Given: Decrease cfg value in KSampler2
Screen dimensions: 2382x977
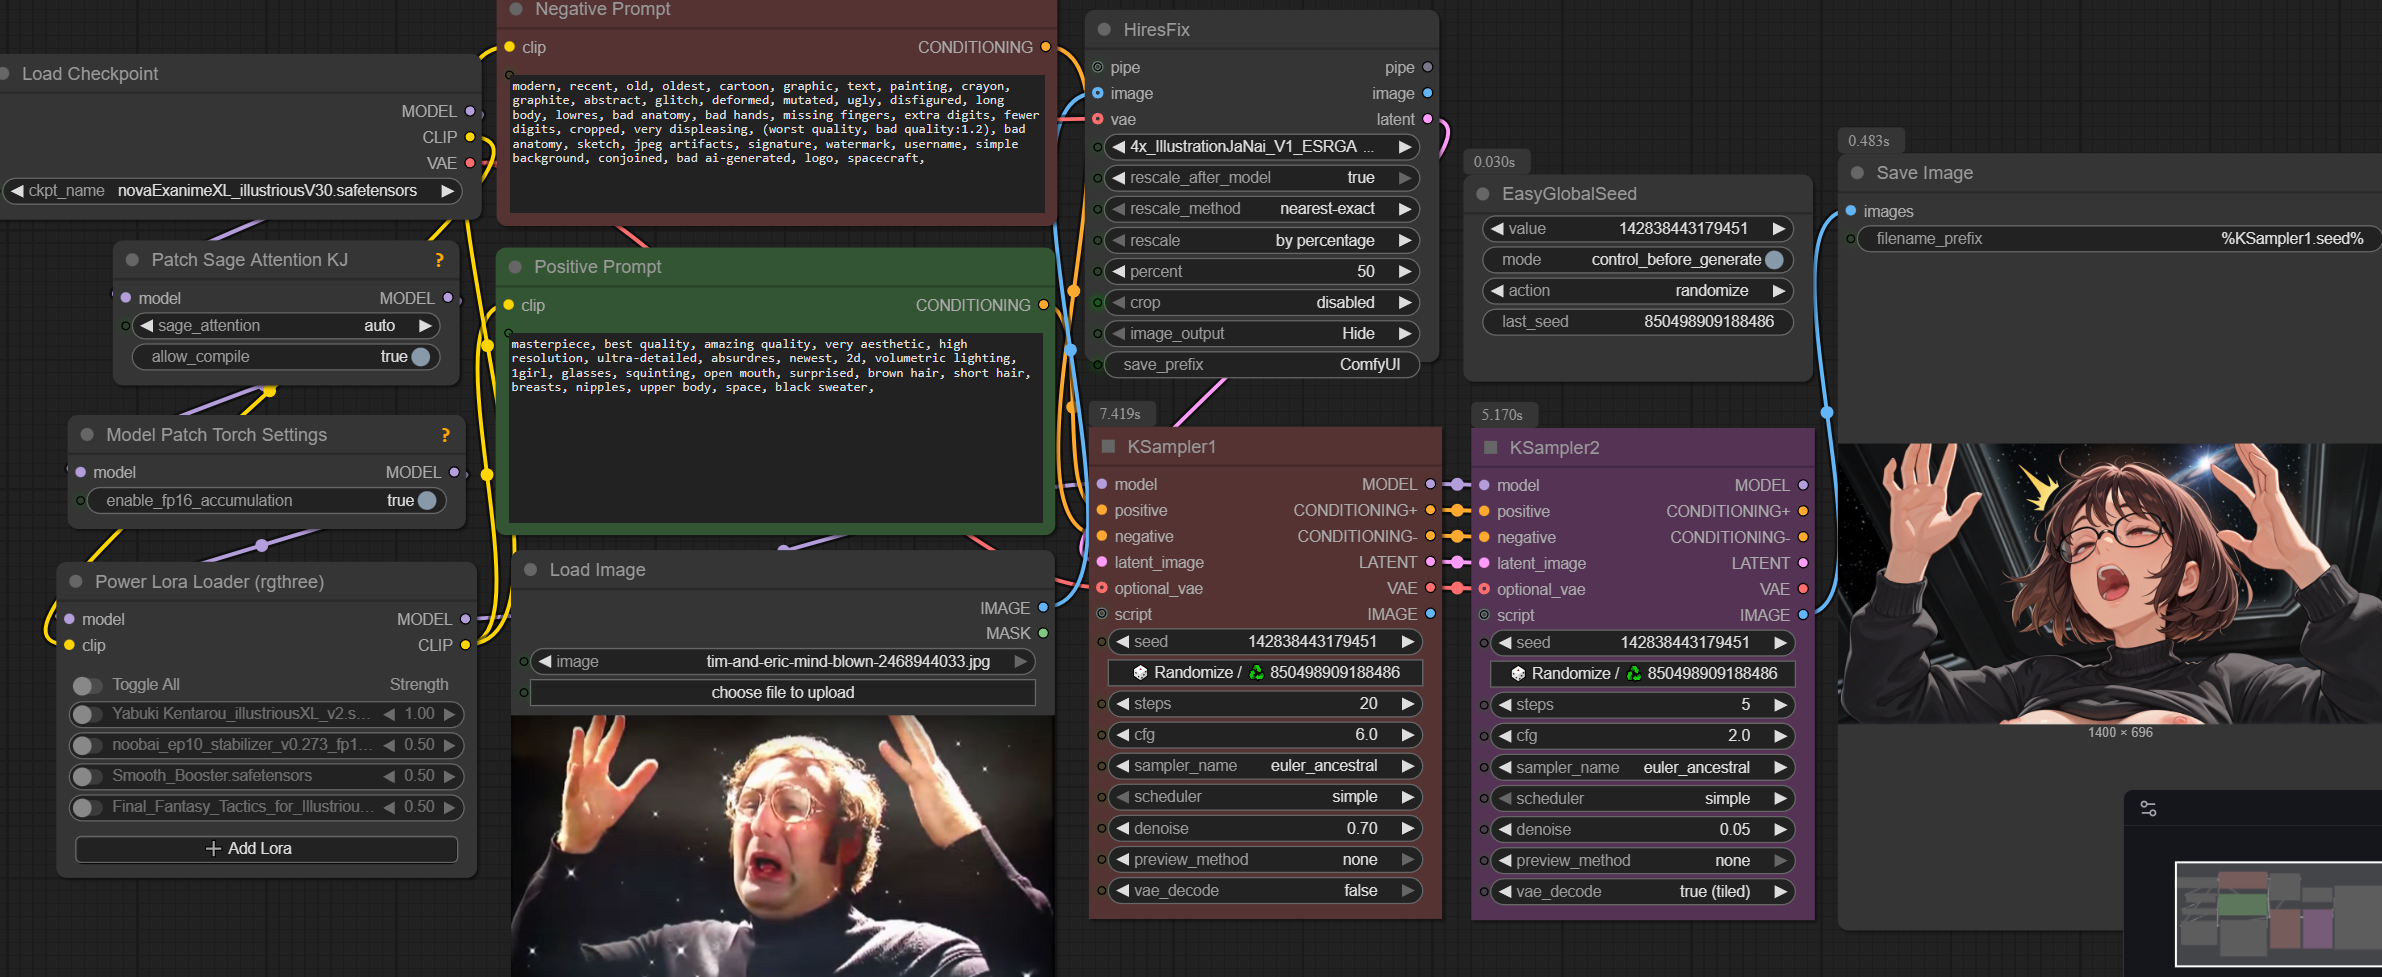Looking at the screenshot, I should (x=1505, y=736).
